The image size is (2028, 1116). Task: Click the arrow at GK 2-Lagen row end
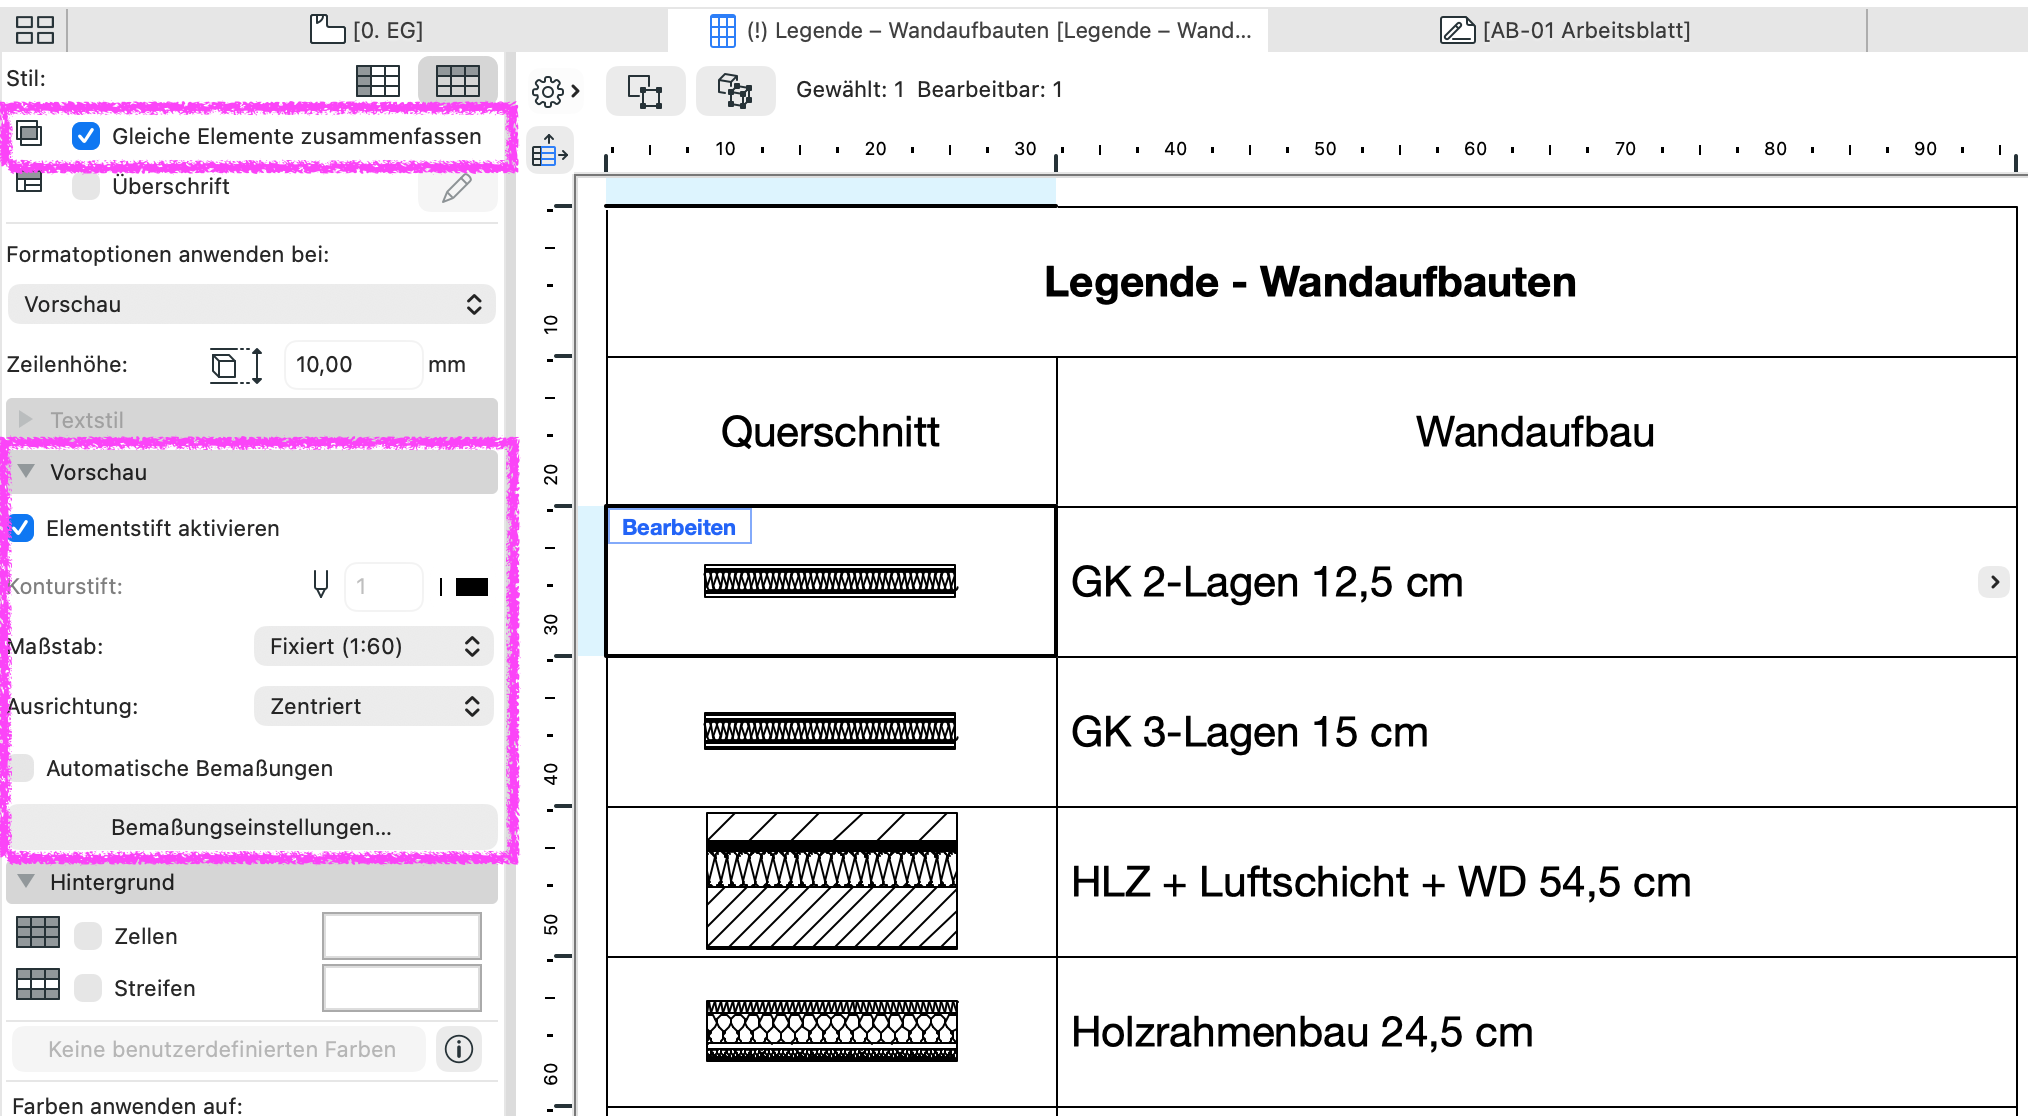(x=1994, y=582)
